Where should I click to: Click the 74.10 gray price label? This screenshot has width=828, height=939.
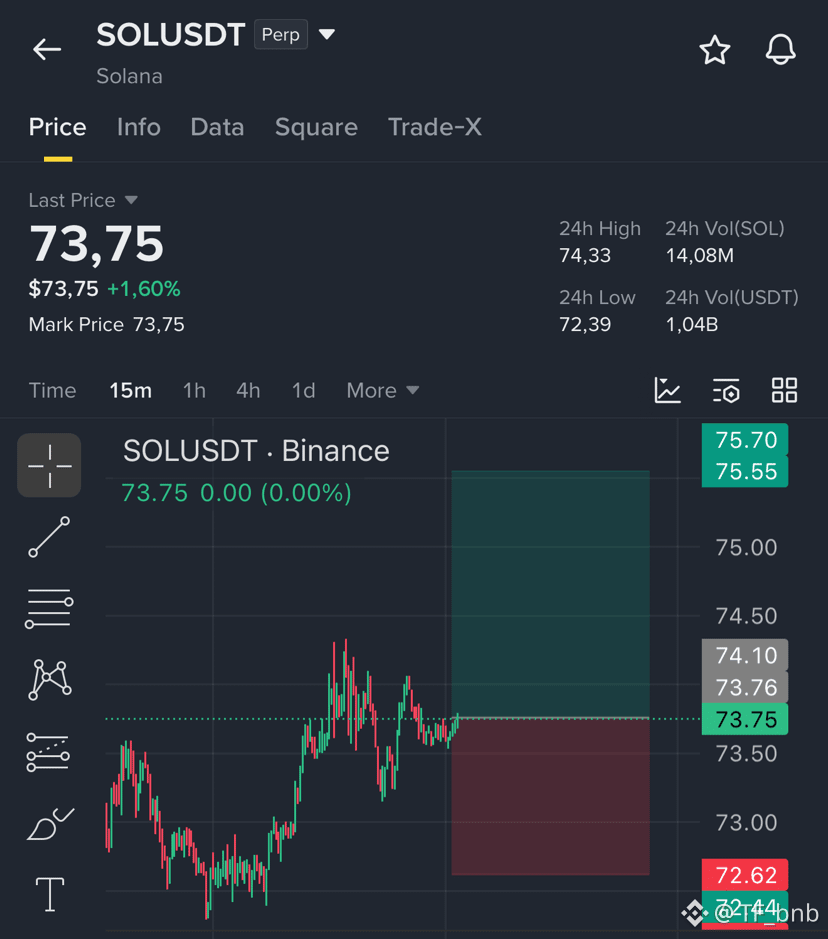pos(745,655)
